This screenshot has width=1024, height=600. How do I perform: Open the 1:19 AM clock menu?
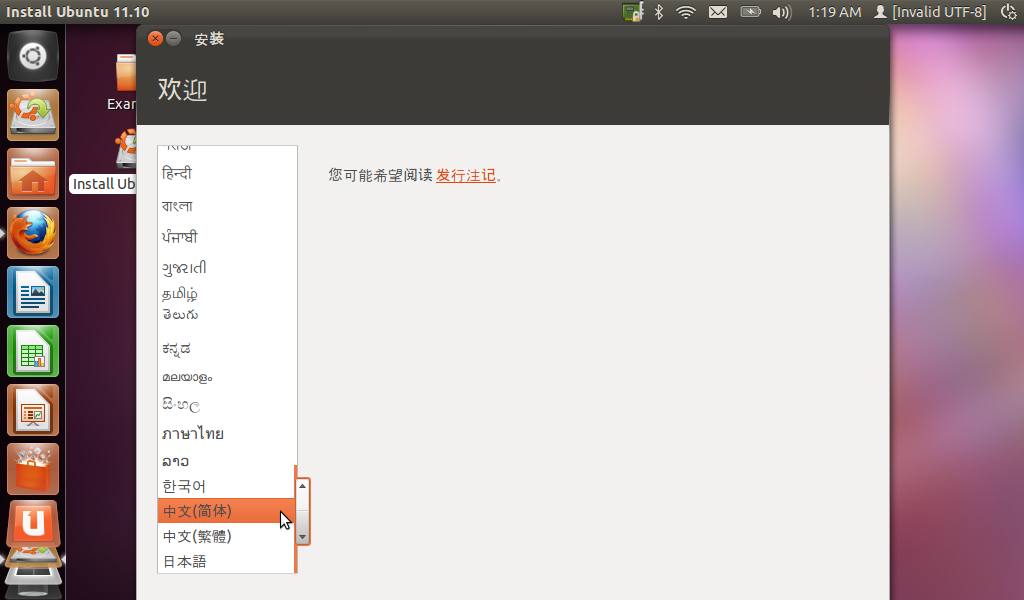[835, 12]
